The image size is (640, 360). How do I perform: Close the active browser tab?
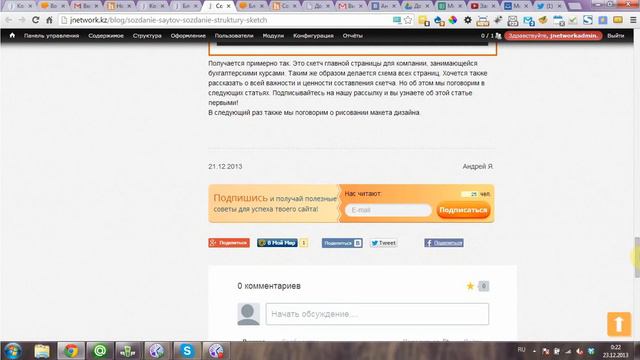pos(229,6)
